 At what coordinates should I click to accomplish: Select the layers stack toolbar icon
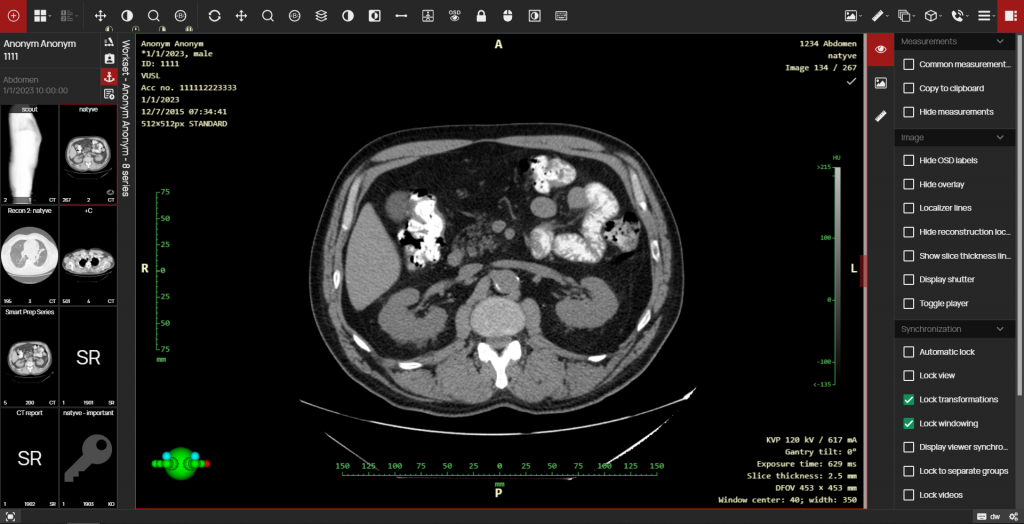(321, 16)
